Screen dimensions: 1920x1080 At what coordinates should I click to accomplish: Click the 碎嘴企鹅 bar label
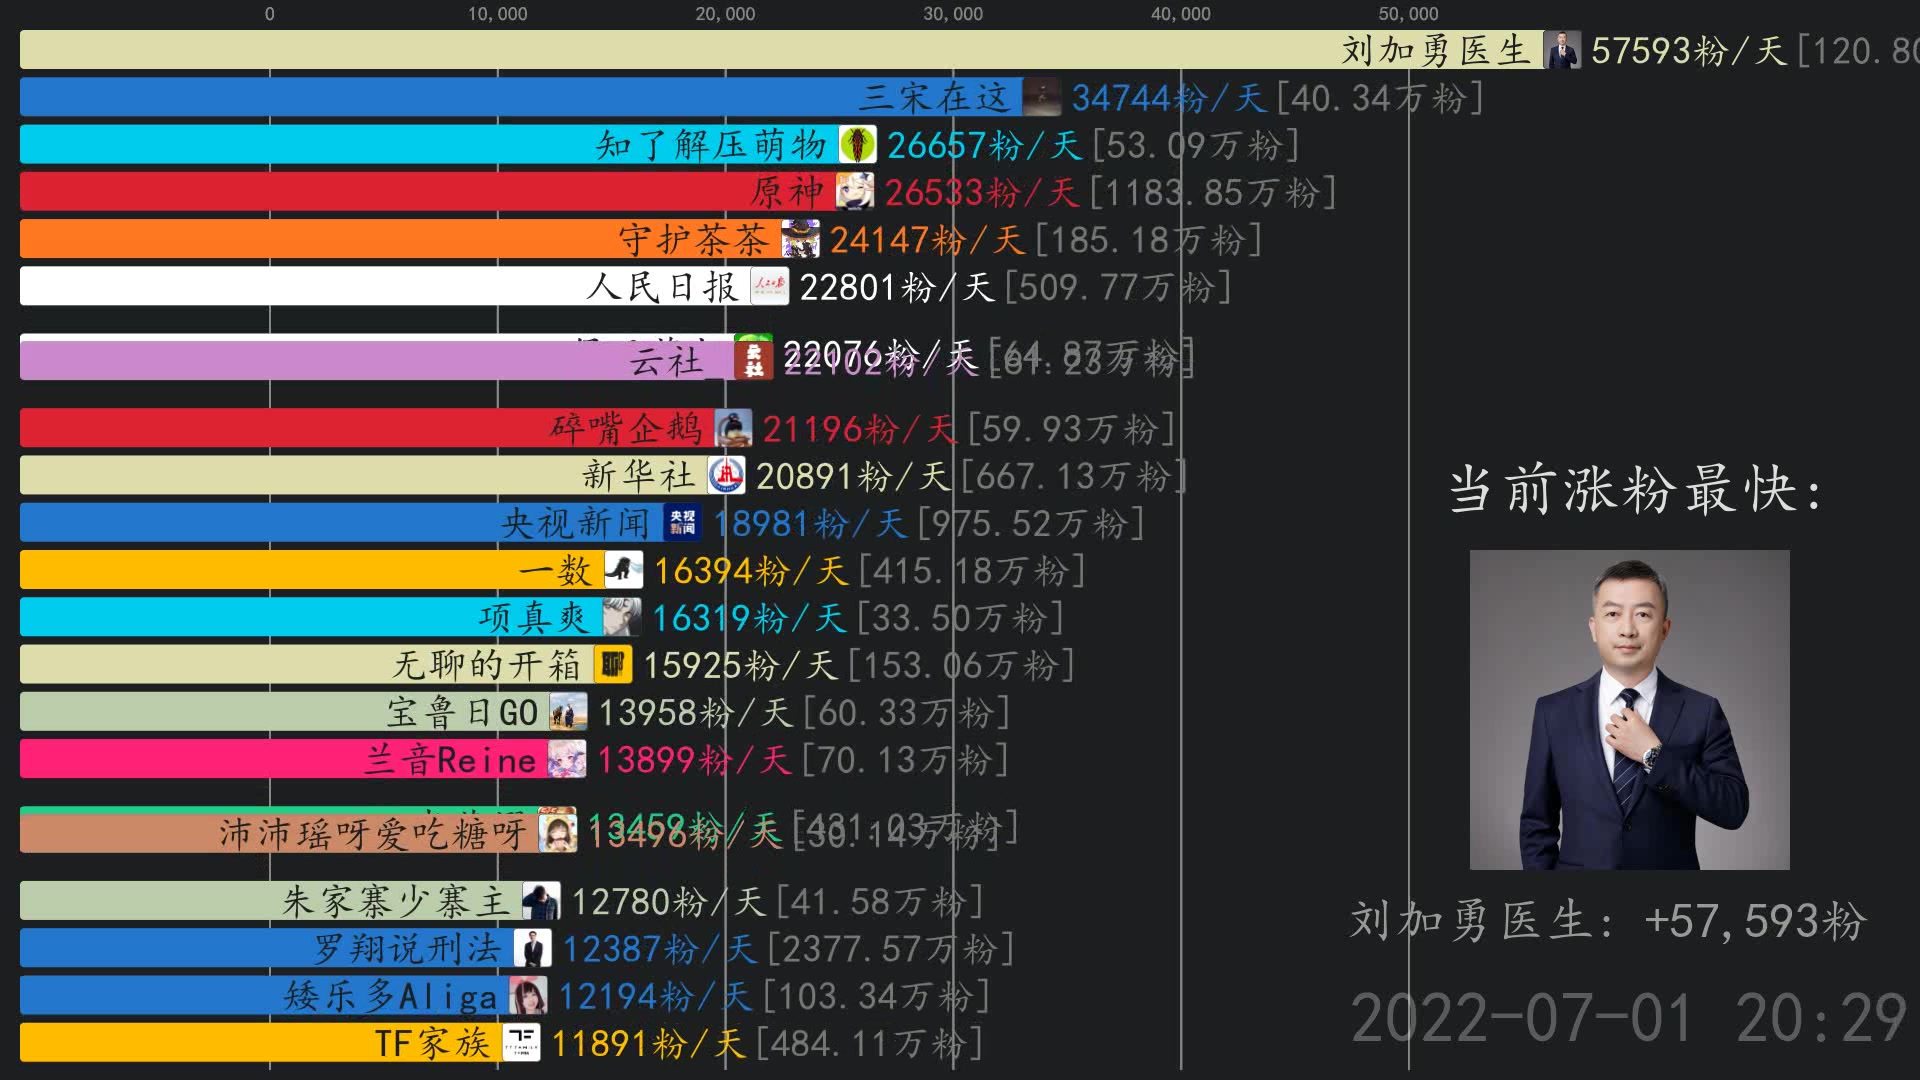627,429
